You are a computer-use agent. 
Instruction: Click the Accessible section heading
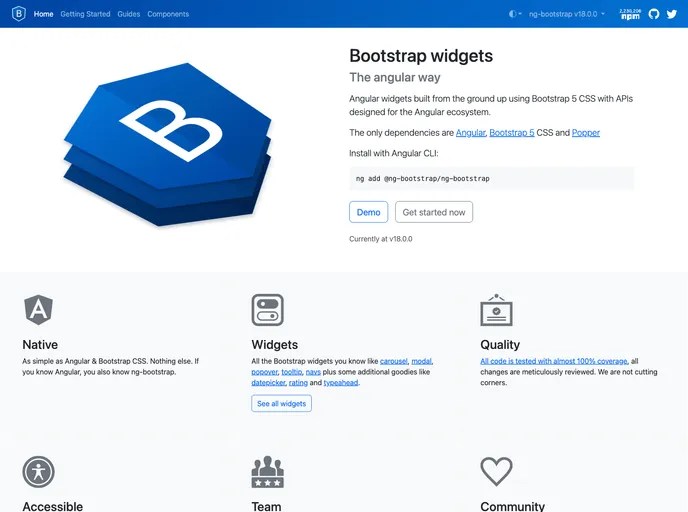pyautogui.click(x=53, y=506)
